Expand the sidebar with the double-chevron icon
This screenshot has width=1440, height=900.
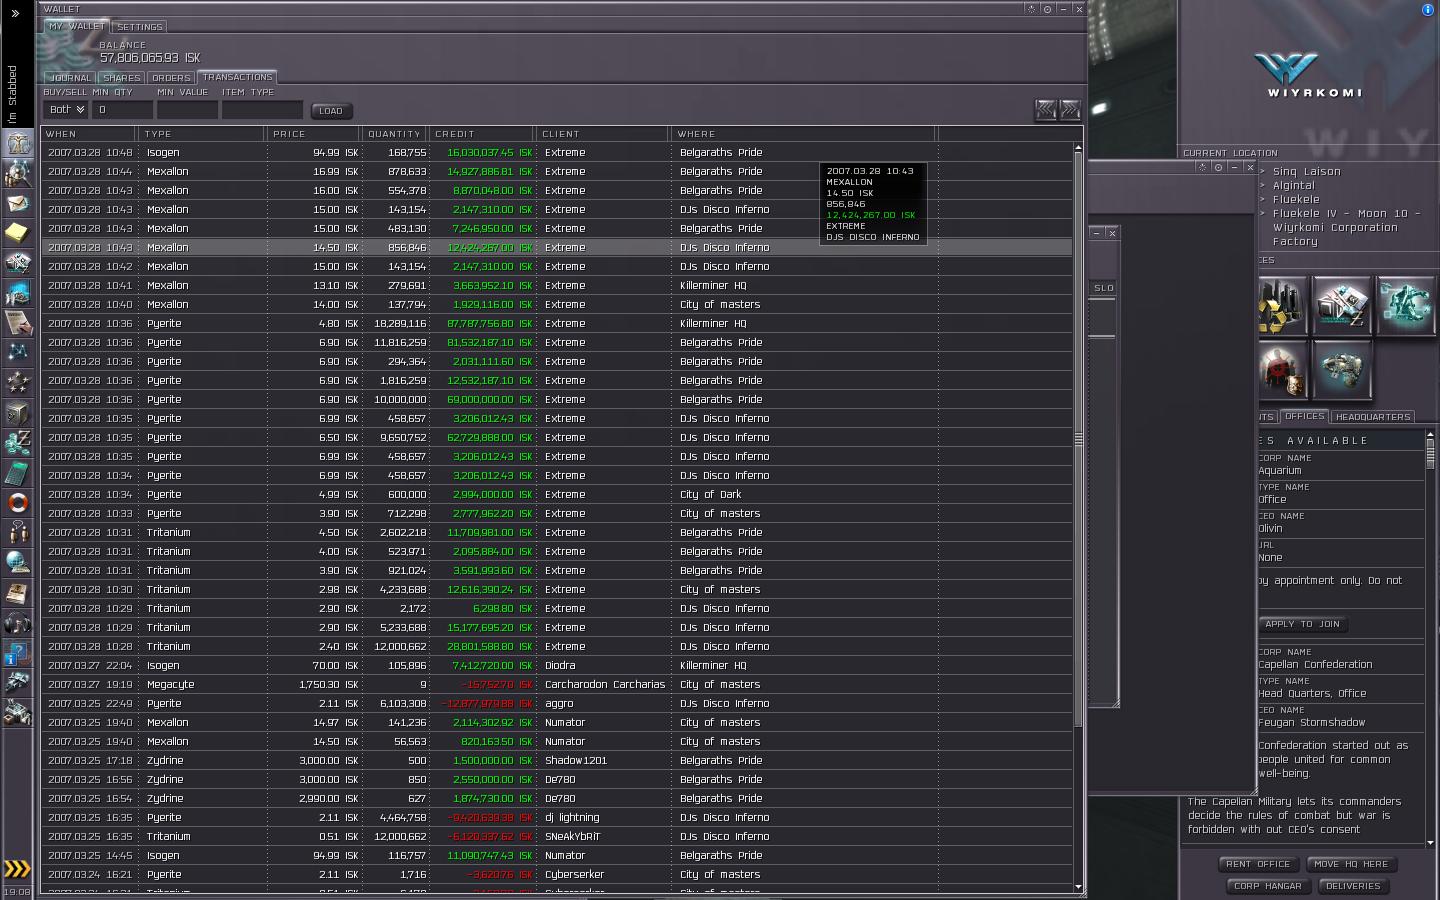[x=14, y=13]
